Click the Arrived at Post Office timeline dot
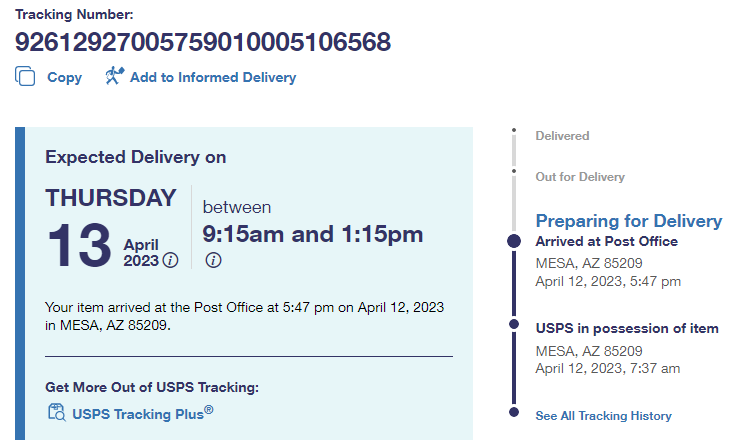The image size is (744, 440). pyautogui.click(x=514, y=241)
